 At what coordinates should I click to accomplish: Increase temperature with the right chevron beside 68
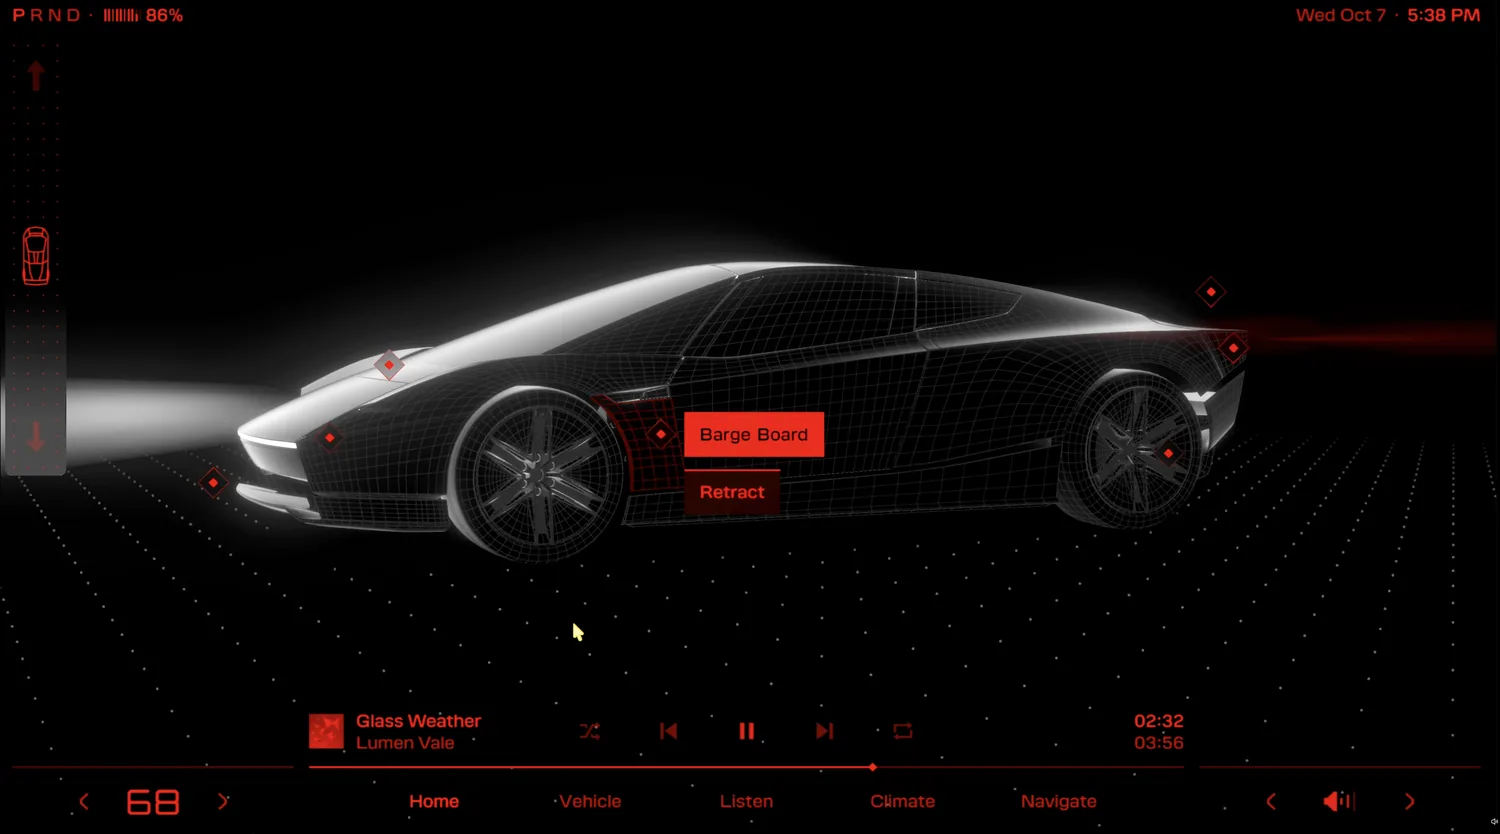pos(223,801)
